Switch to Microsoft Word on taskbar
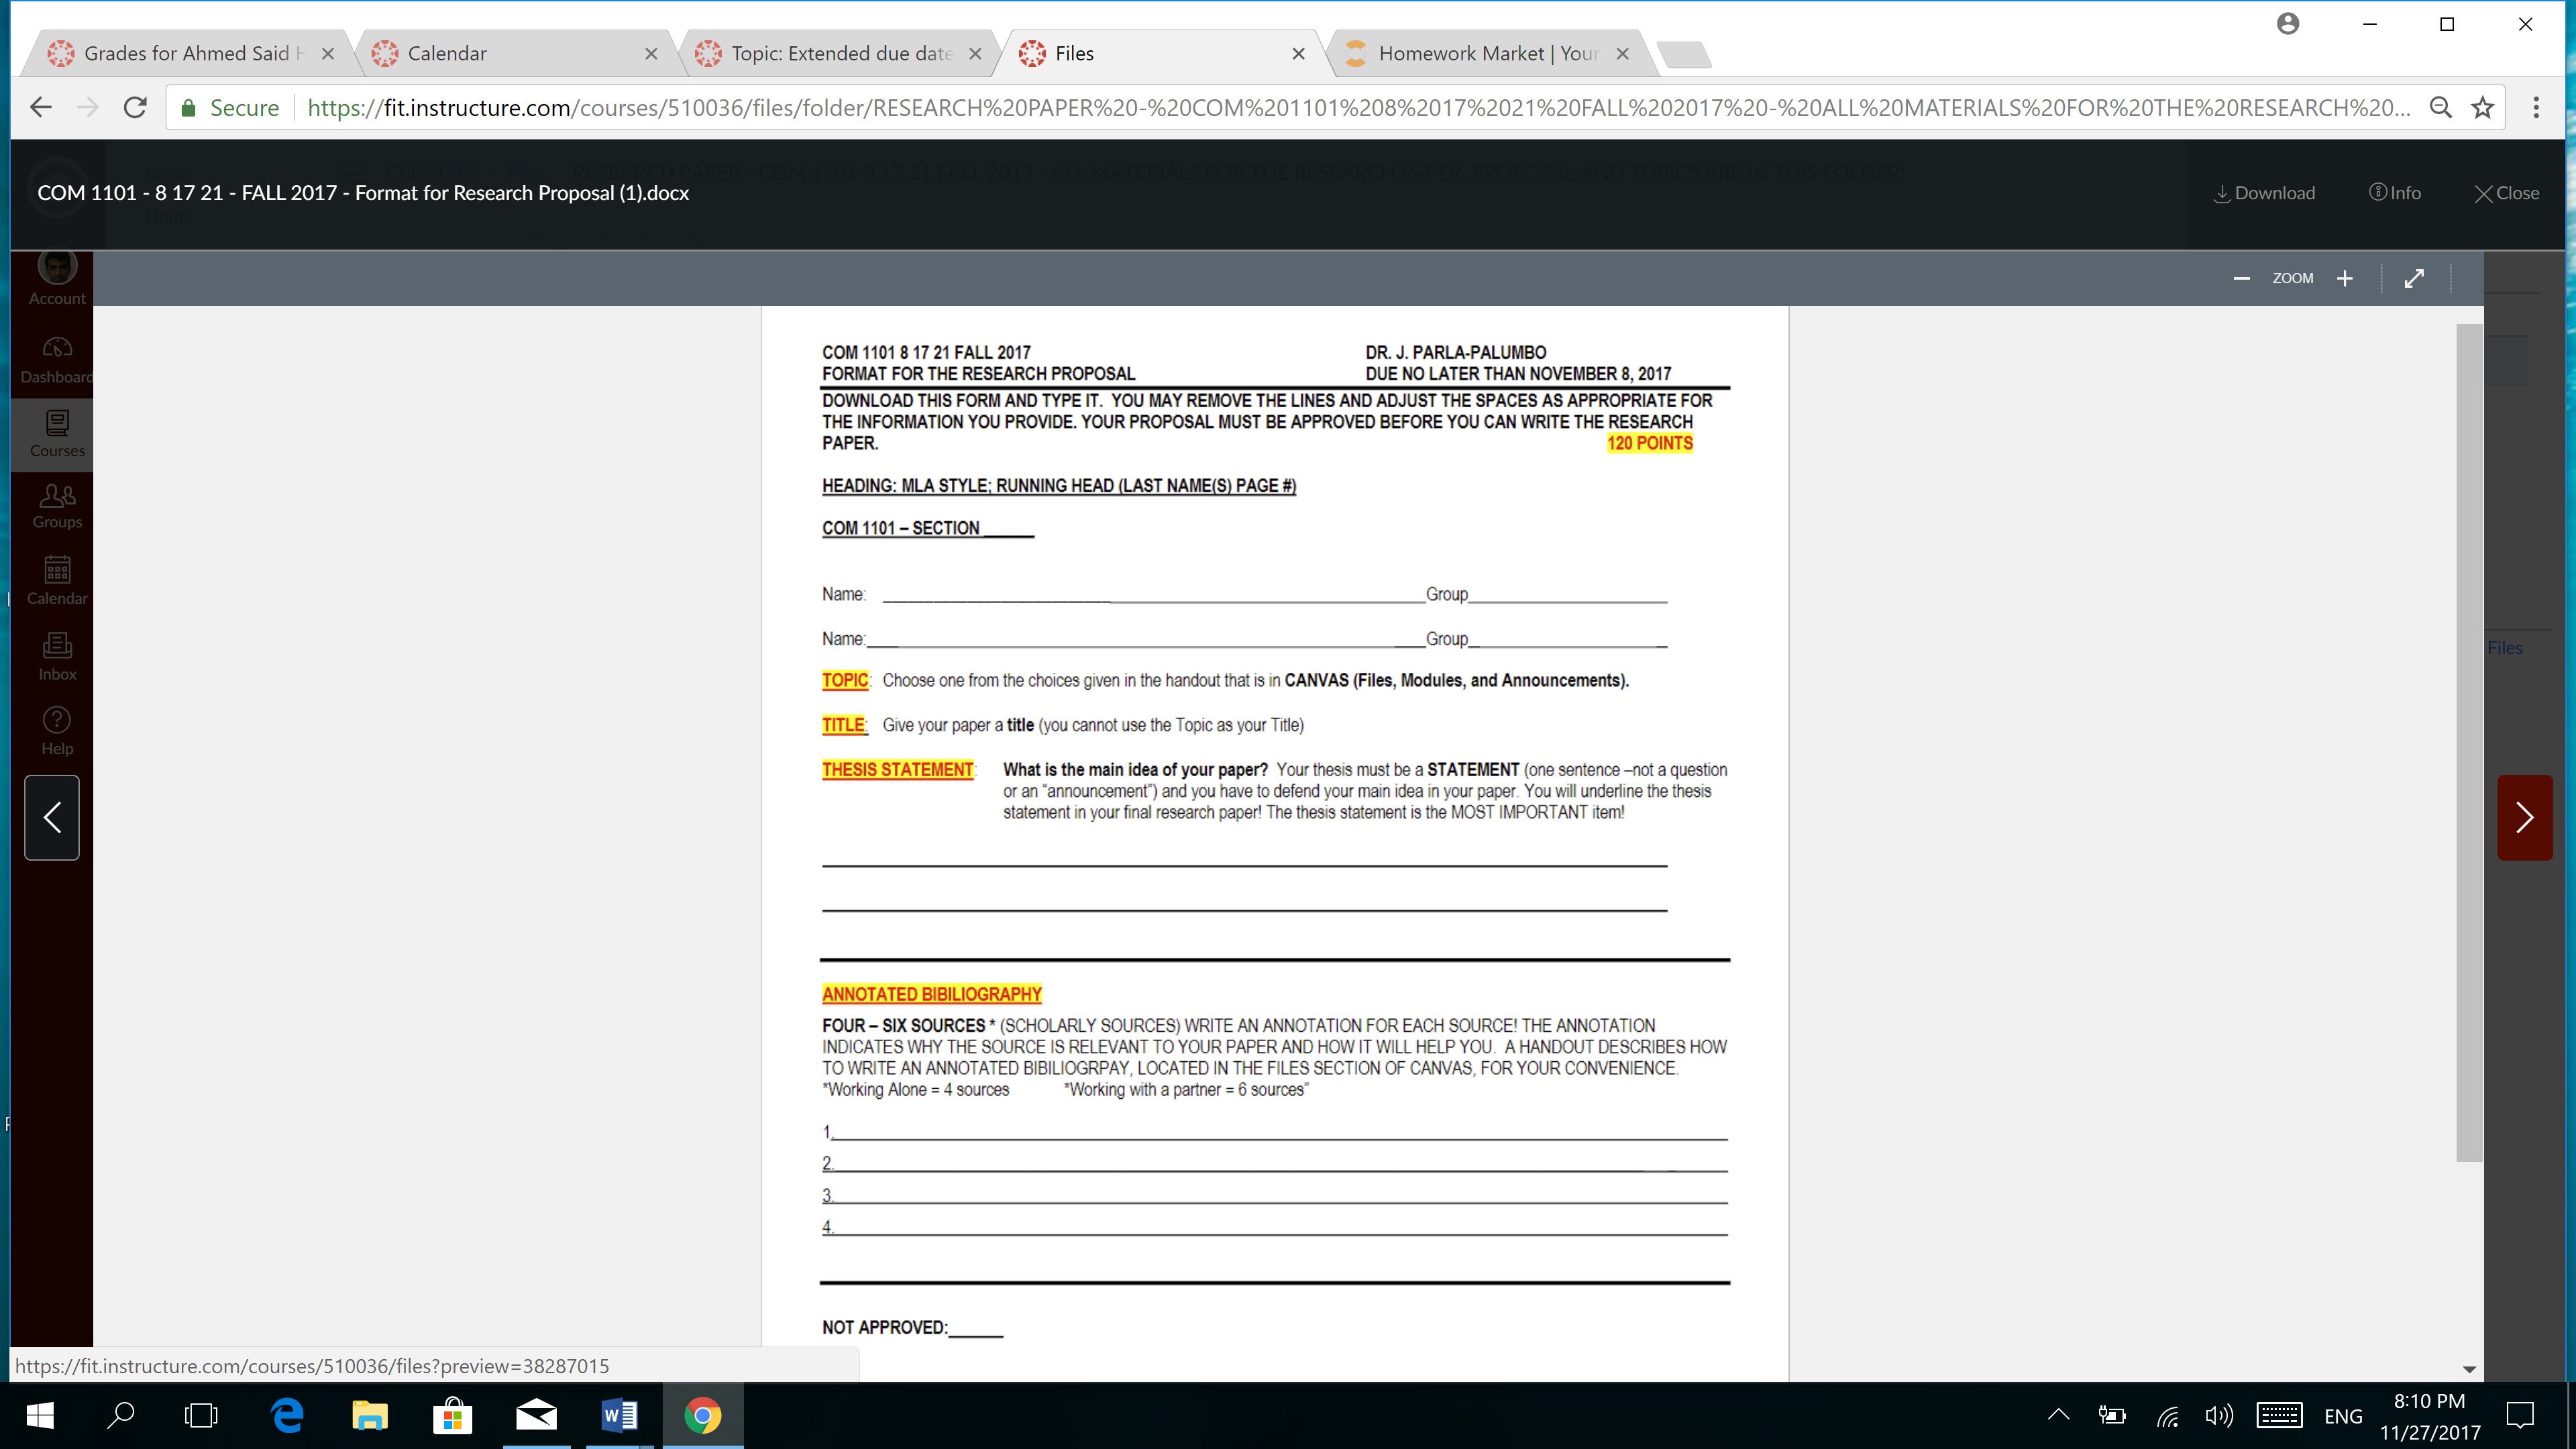Screen dimensions: 2576x1449 coord(619,1415)
